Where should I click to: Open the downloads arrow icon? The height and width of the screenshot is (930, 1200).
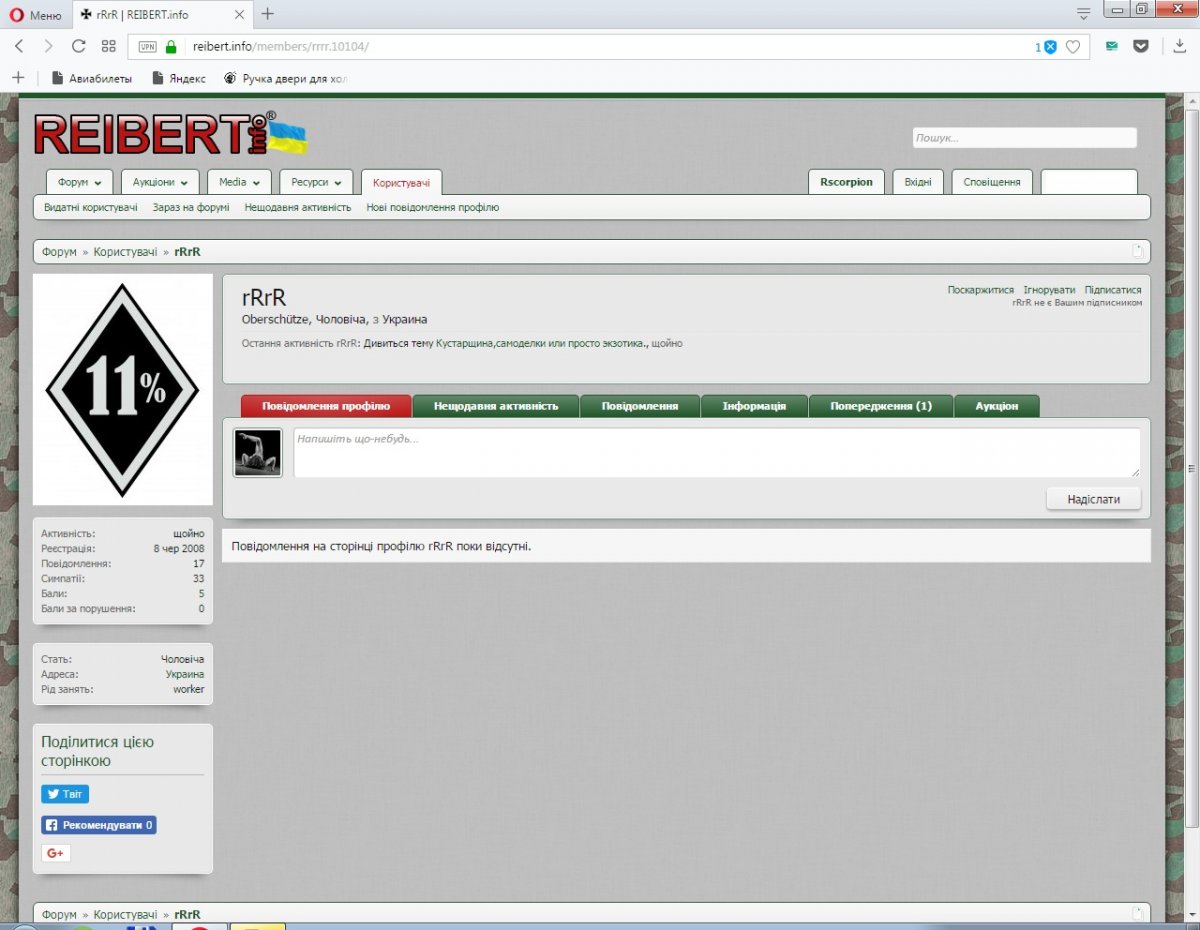(x=1180, y=46)
